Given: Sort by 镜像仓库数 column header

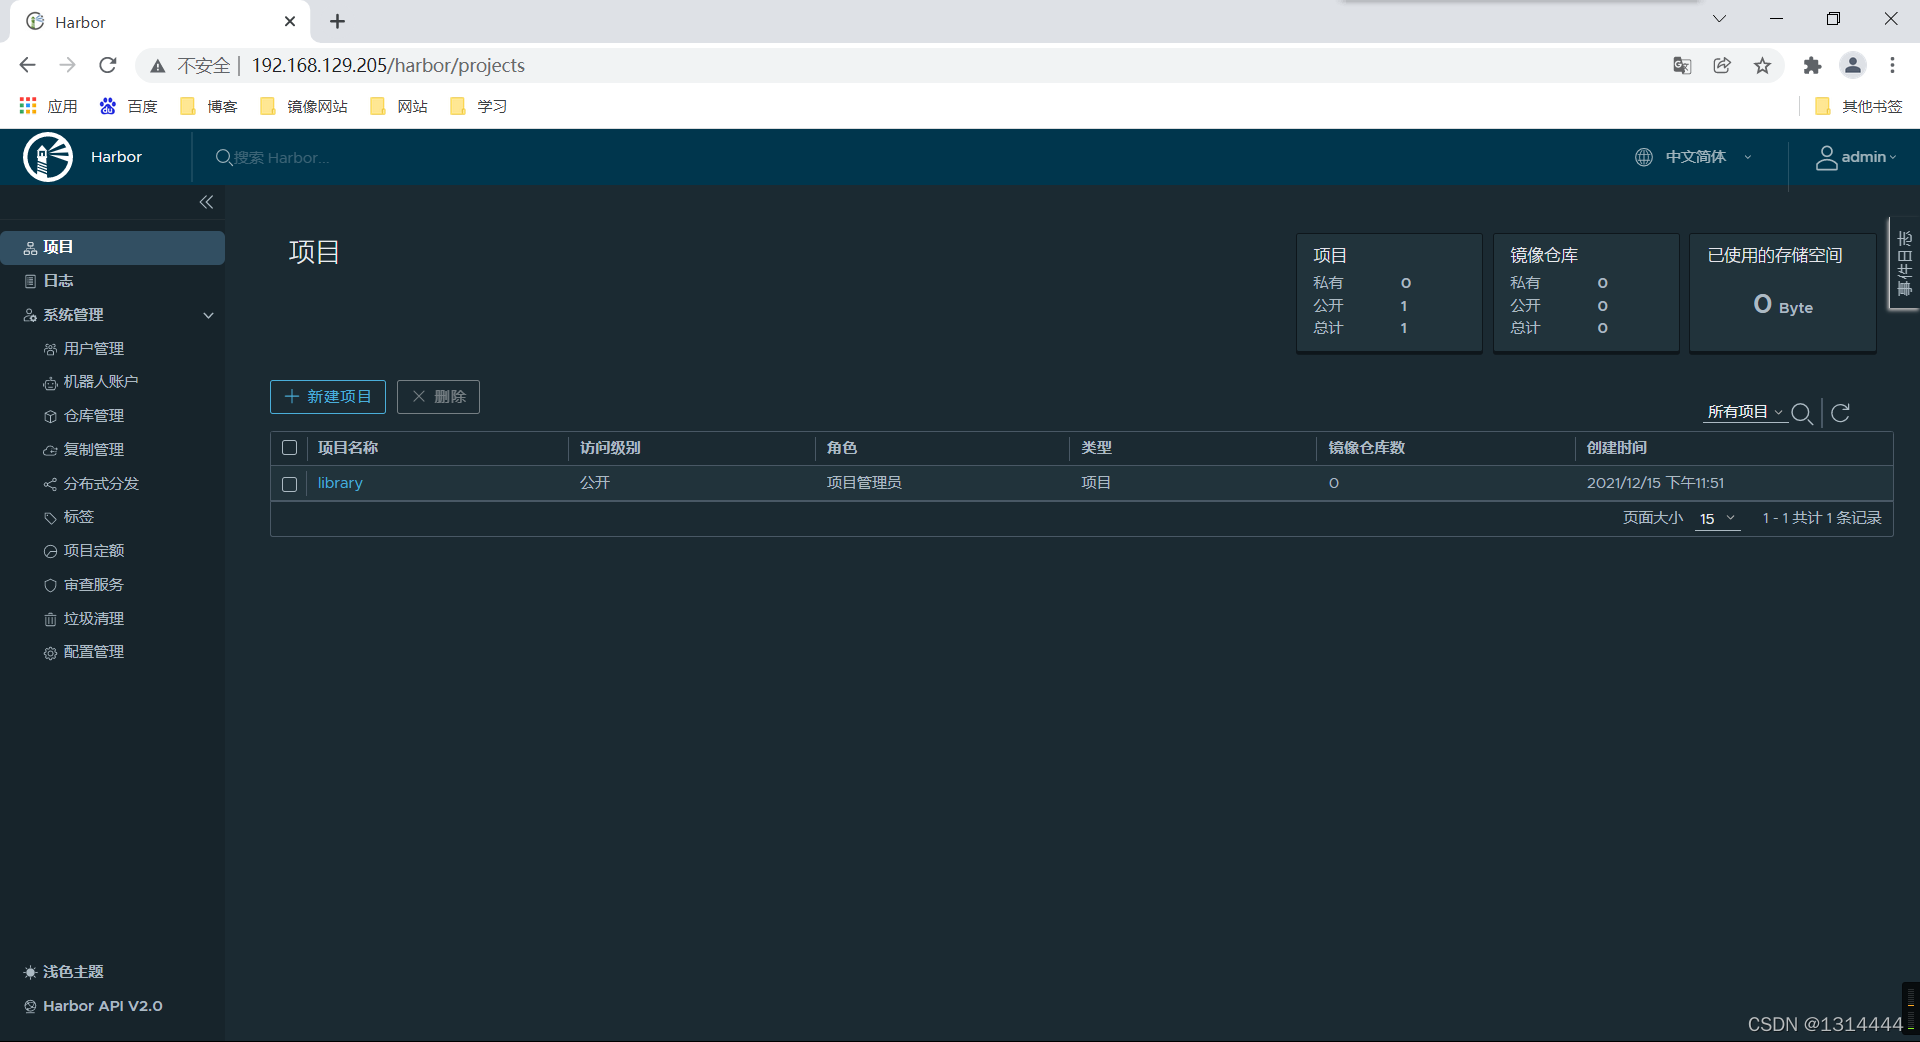Looking at the screenshot, I should tap(1366, 448).
